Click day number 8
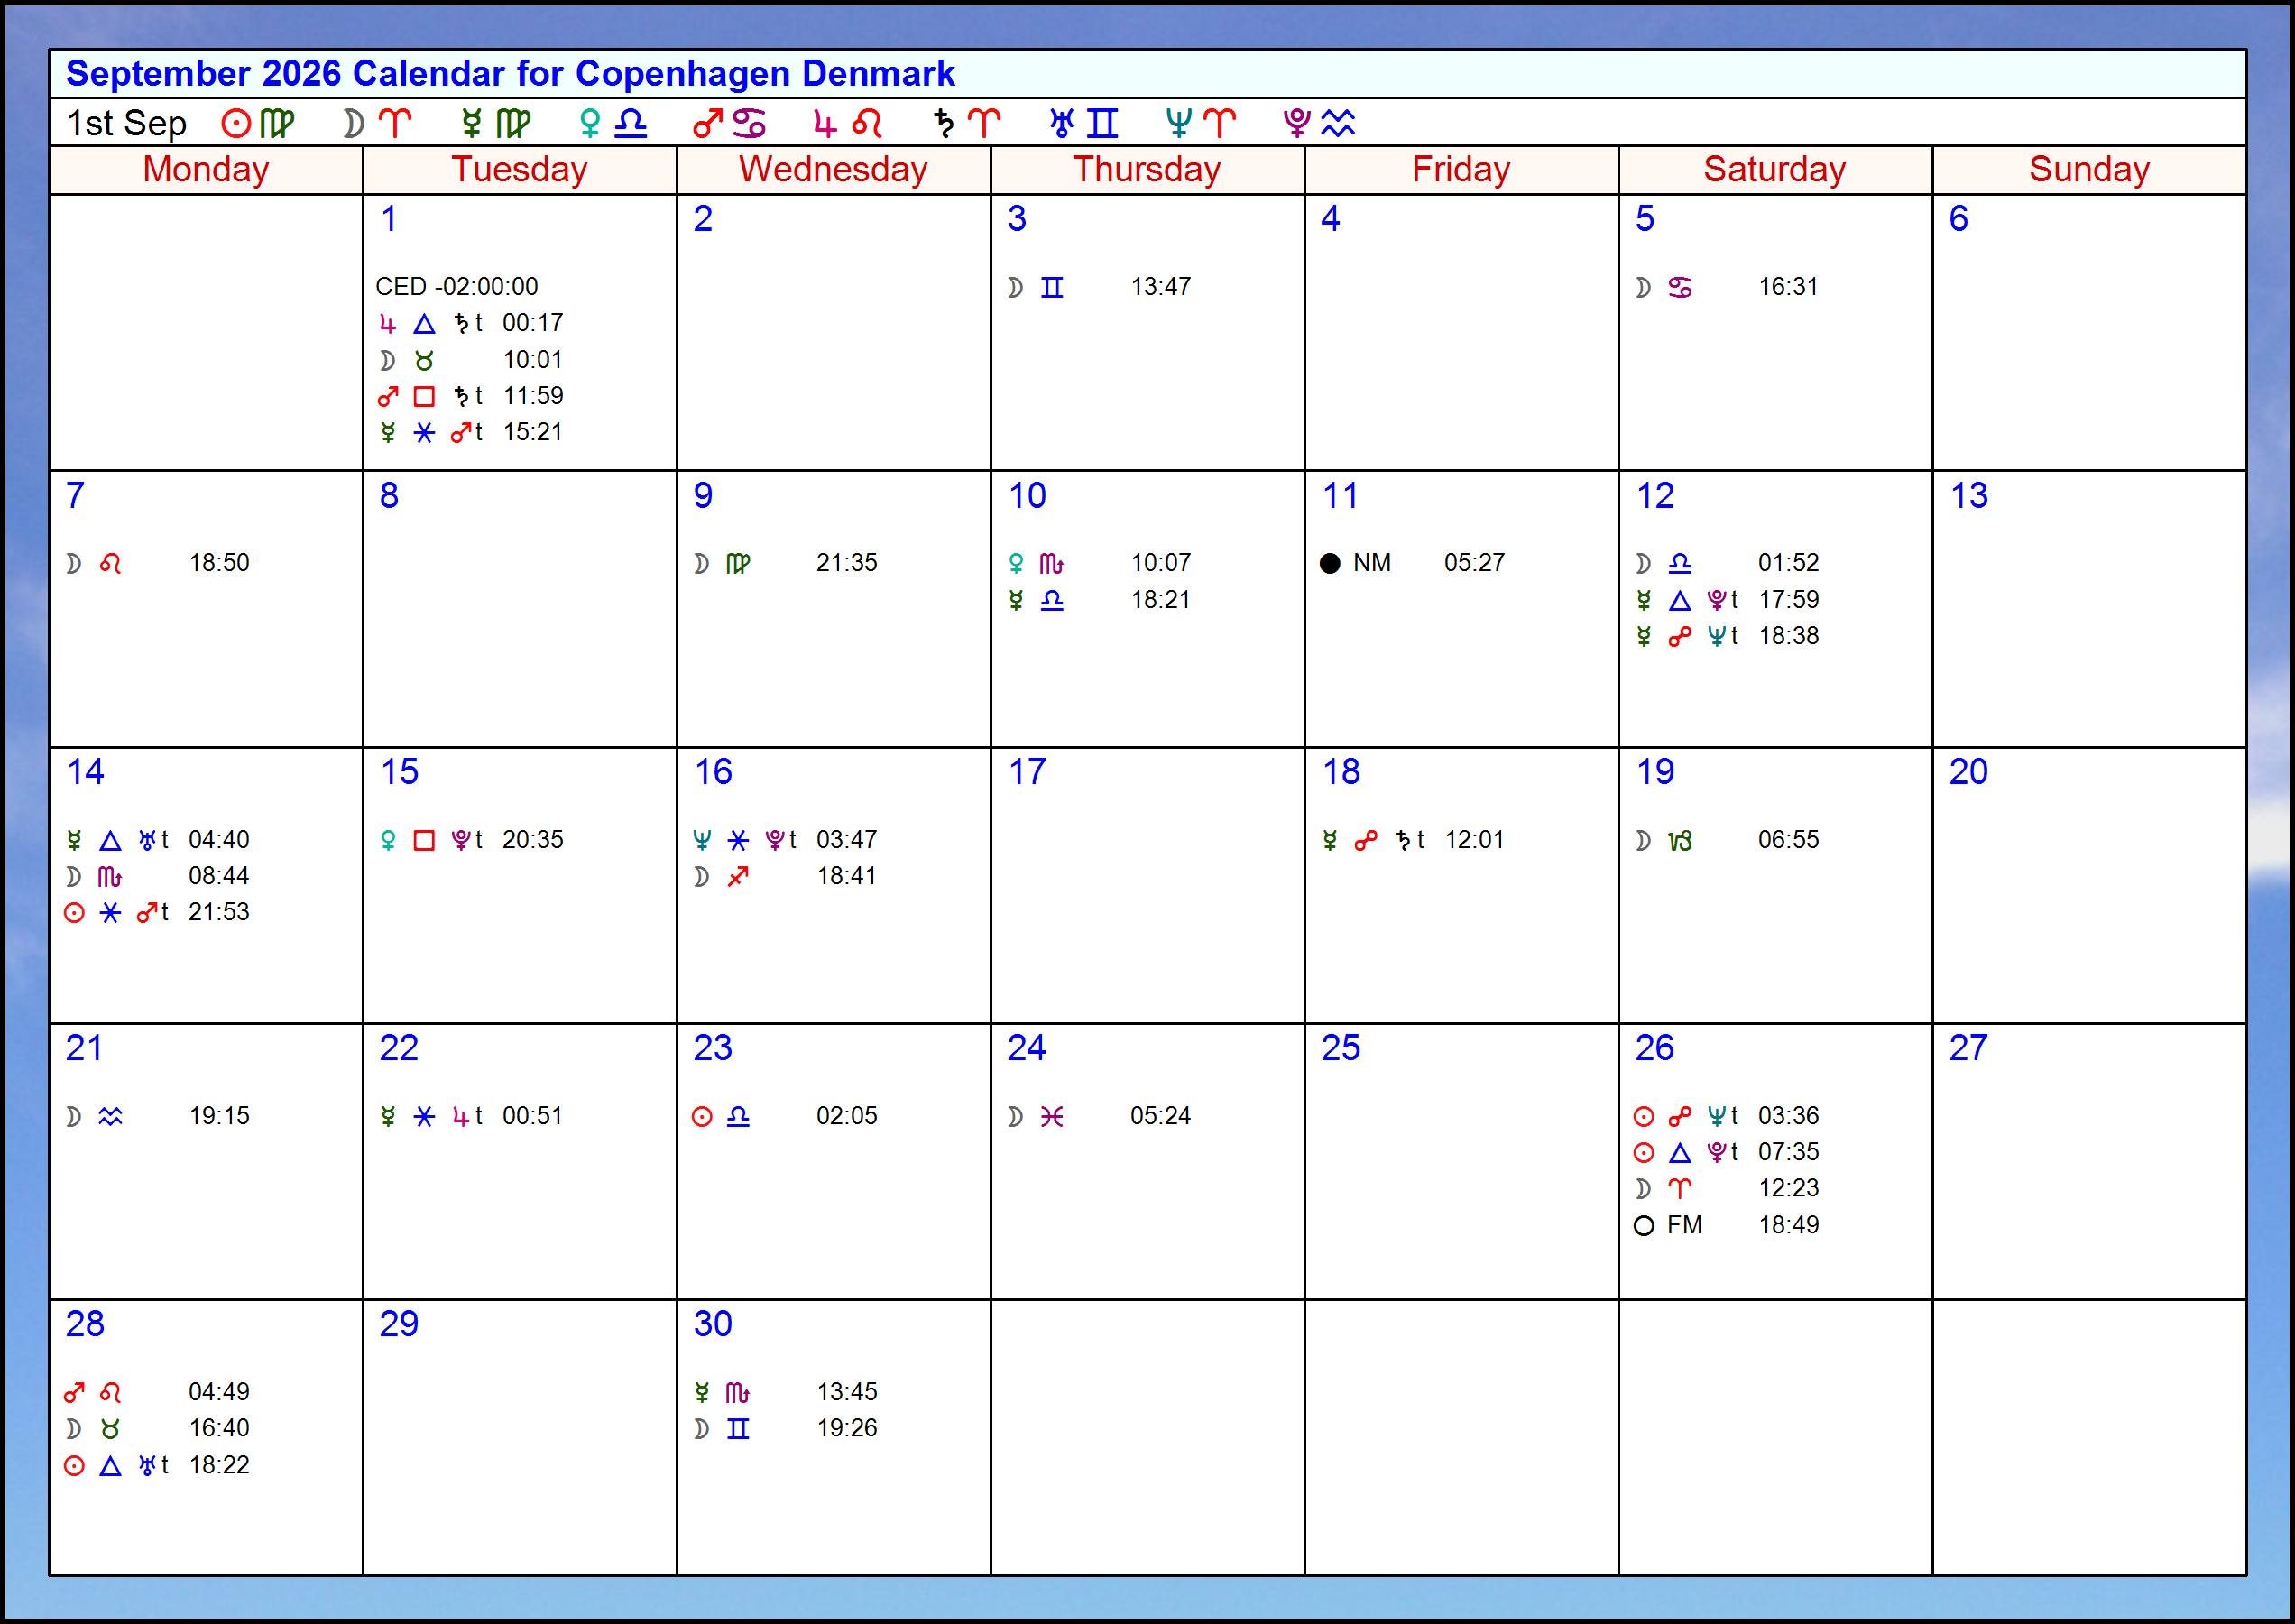 [389, 496]
